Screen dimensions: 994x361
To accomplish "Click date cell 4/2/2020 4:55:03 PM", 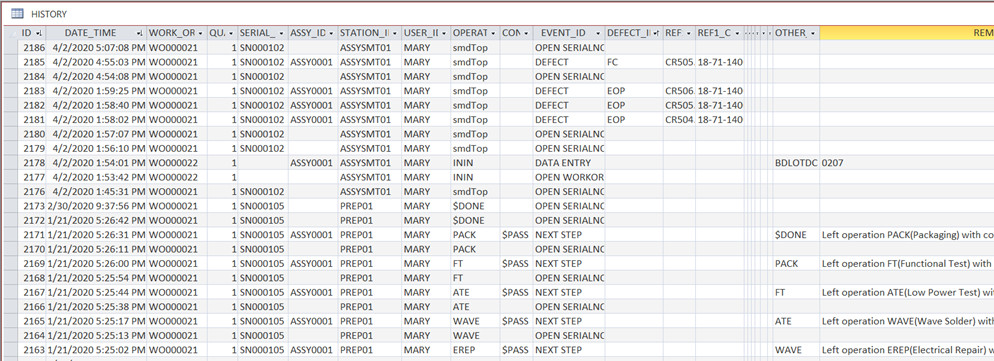I will point(96,62).
